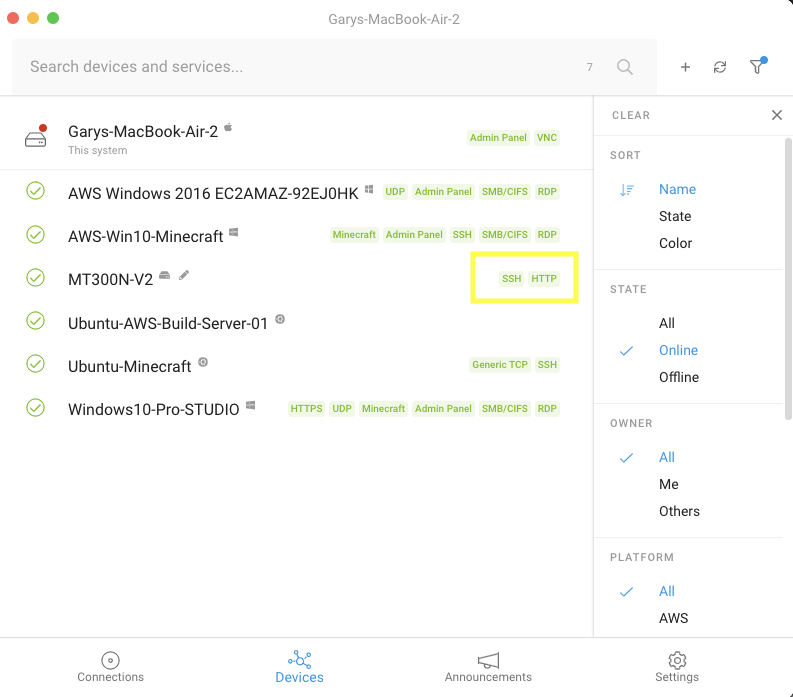Sort devices by Color
Viewport: 793px width, 697px height.
(x=675, y=243)
